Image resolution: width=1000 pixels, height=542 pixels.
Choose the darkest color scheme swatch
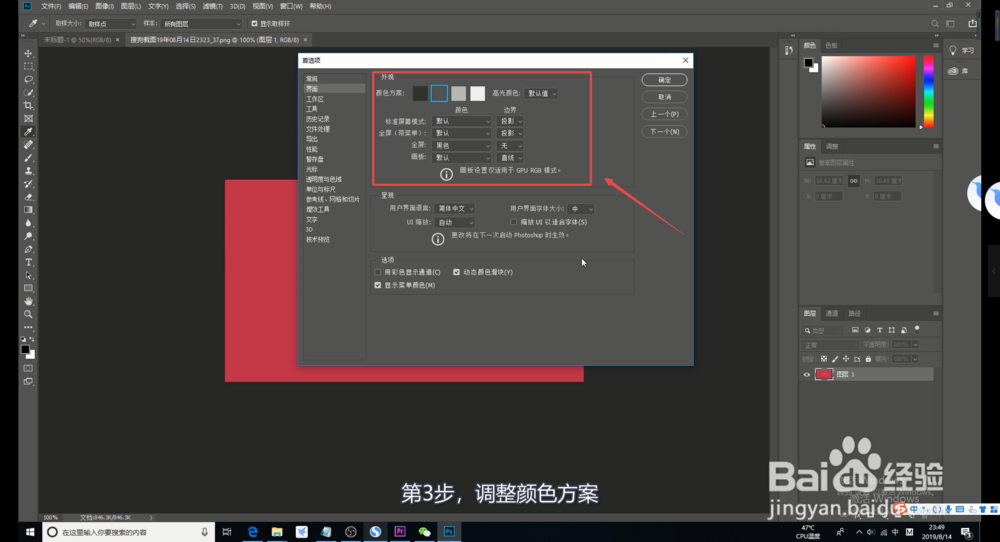tap(420, 94)
